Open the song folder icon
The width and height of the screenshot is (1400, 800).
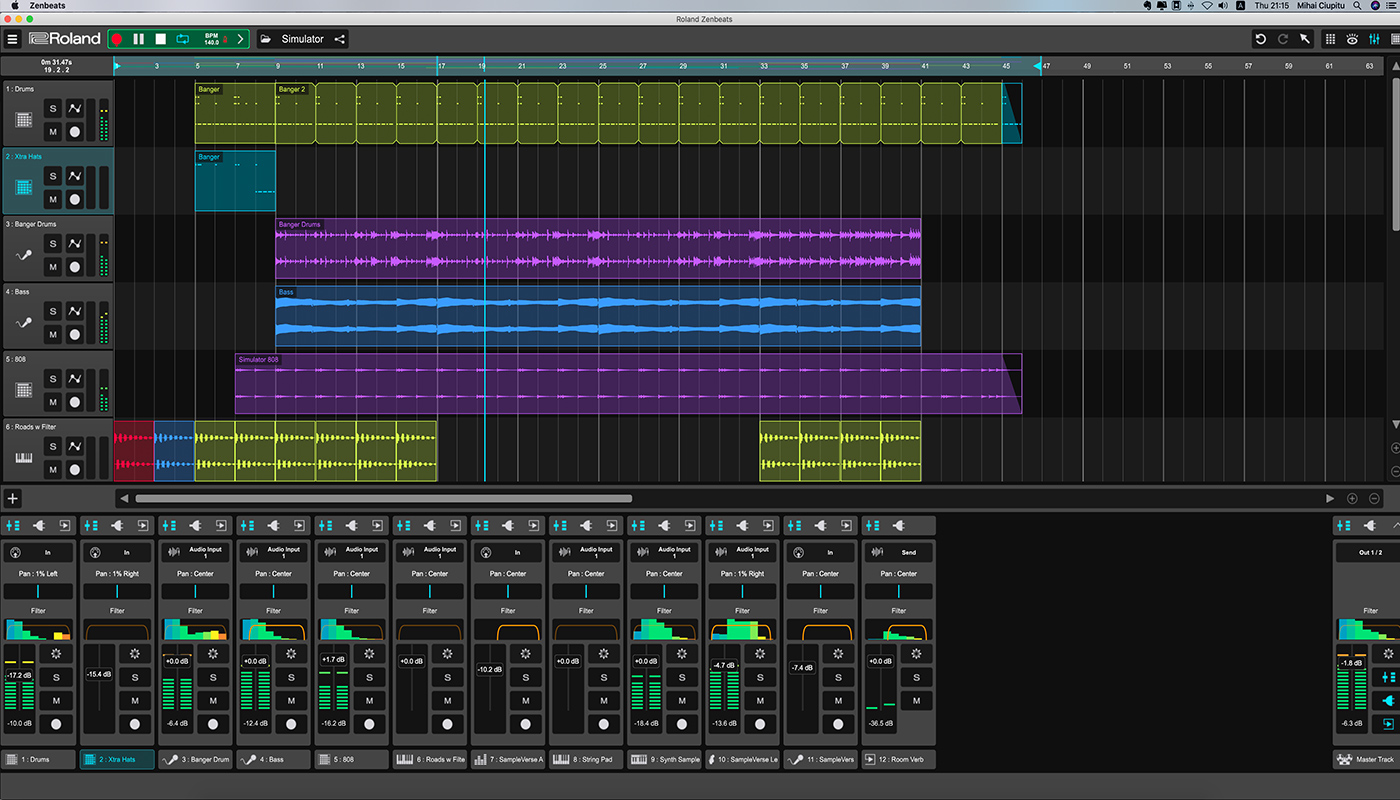[x=266, y=39]
